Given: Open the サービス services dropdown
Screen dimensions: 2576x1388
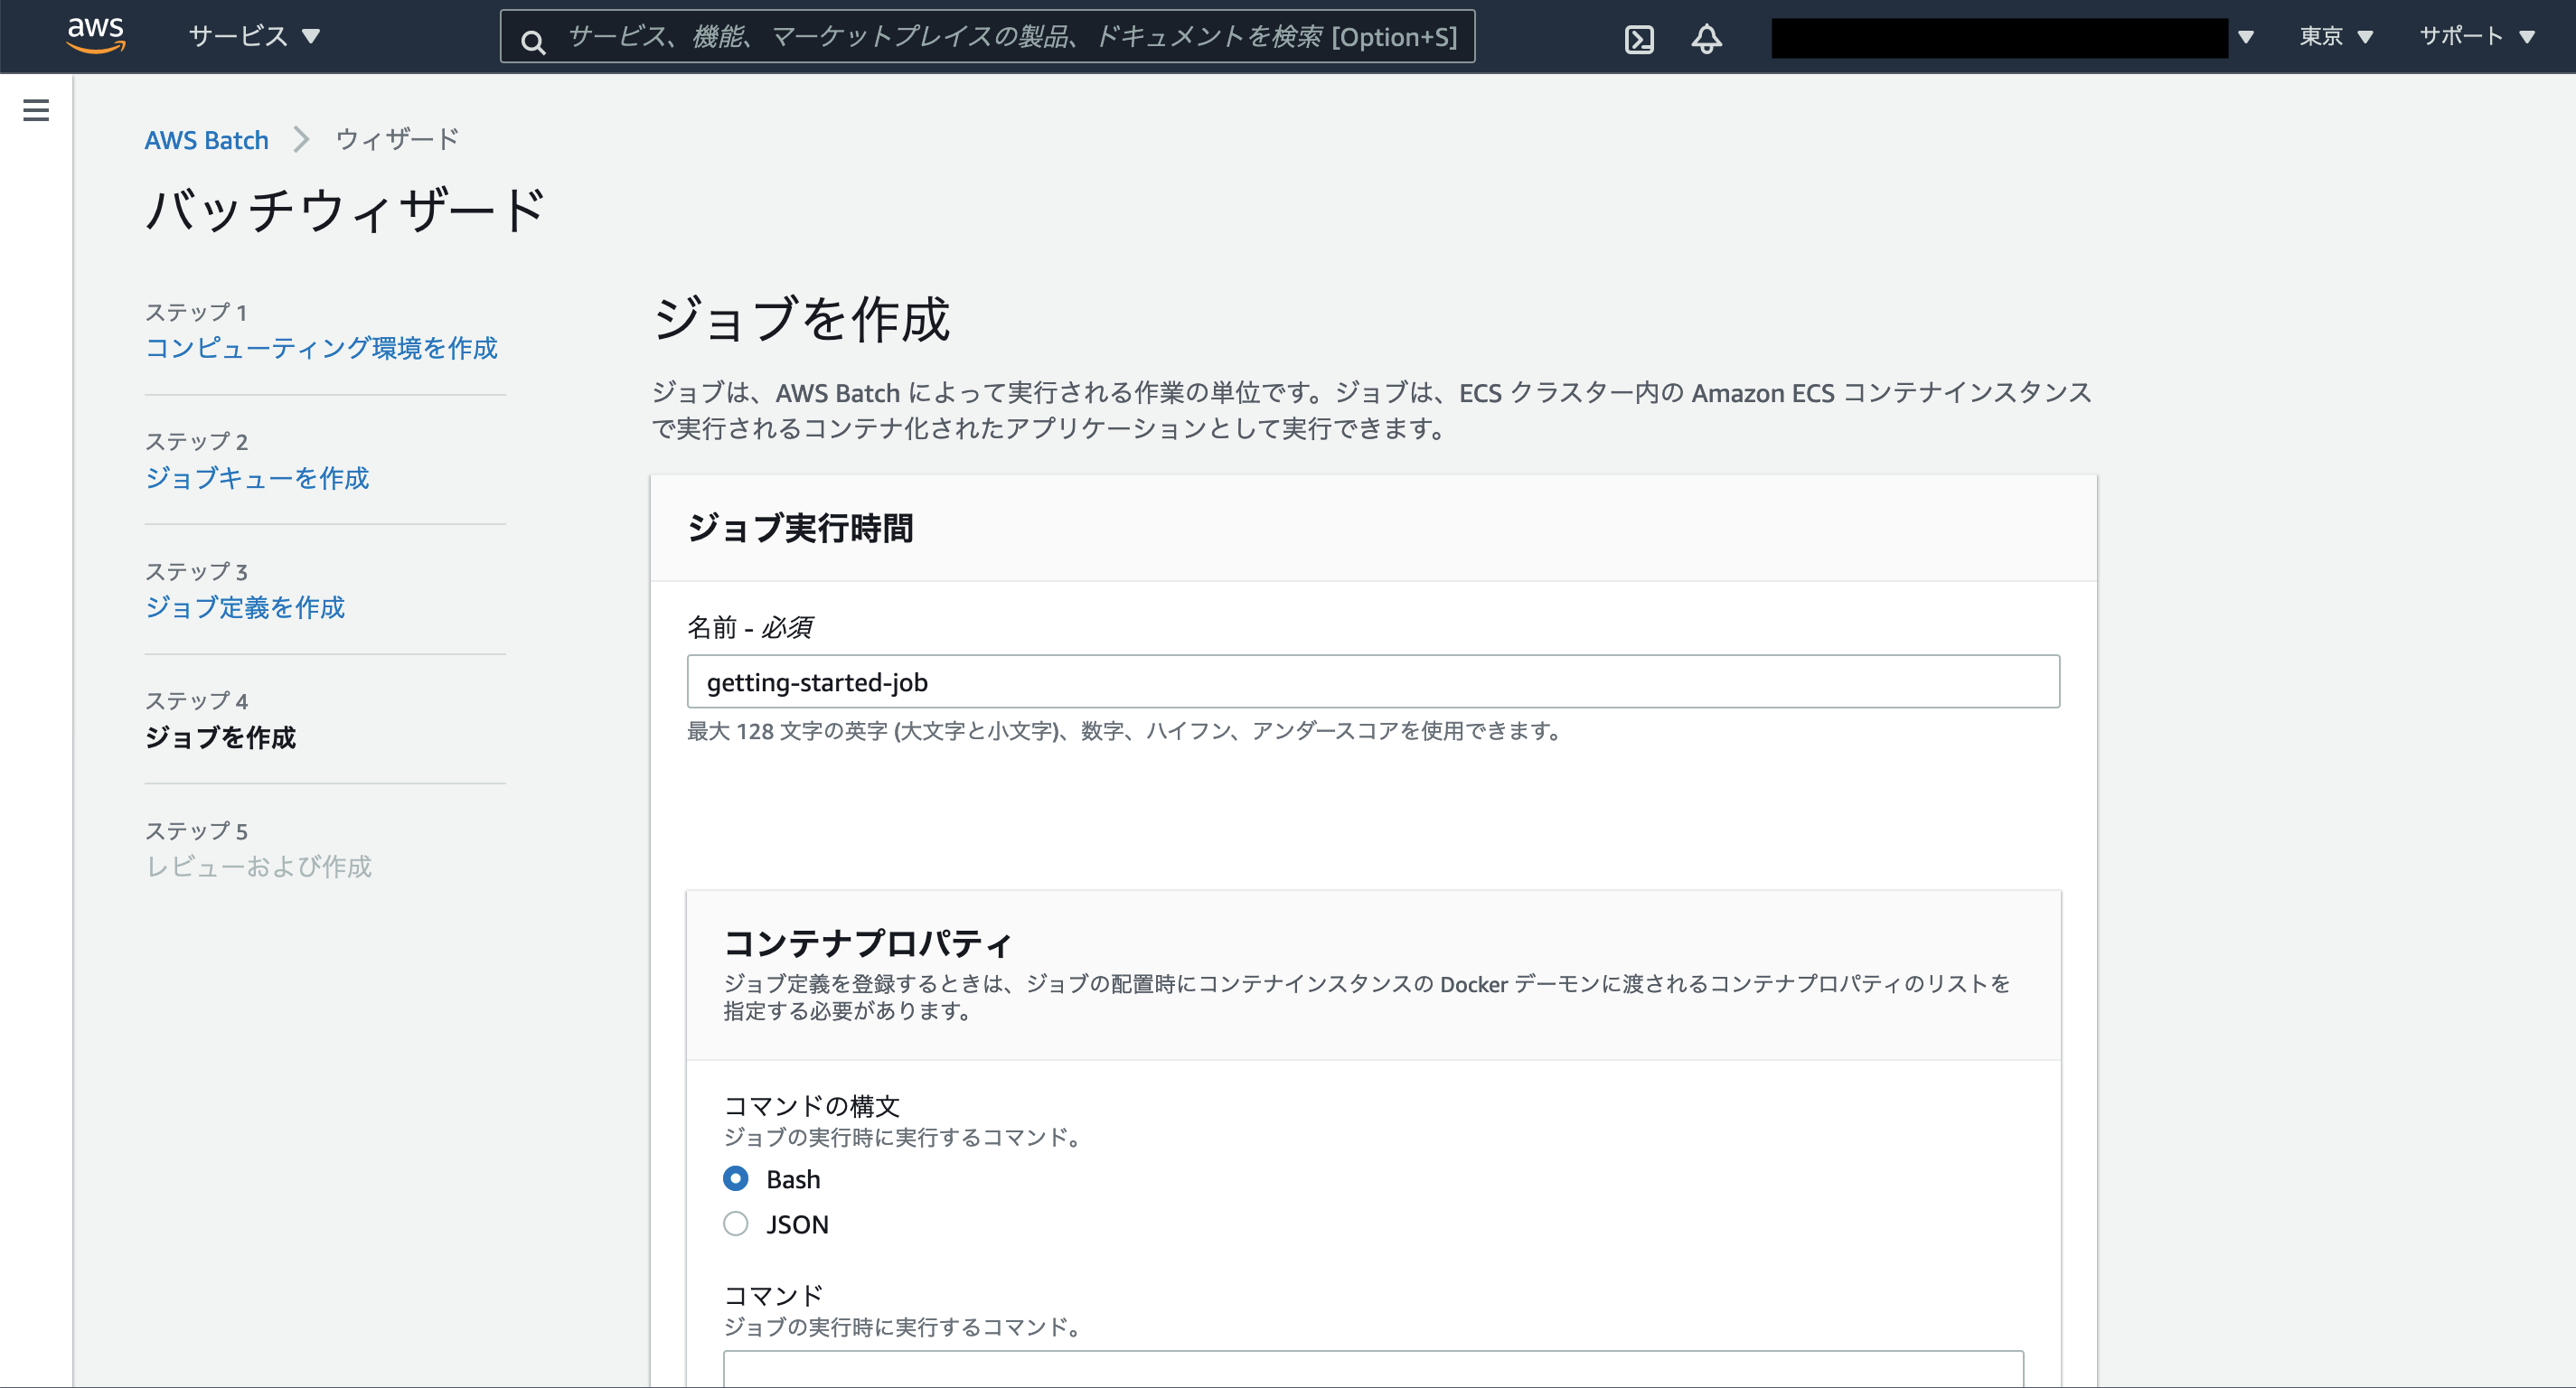Looking at the screenshot, I should (x=254, y=36).
